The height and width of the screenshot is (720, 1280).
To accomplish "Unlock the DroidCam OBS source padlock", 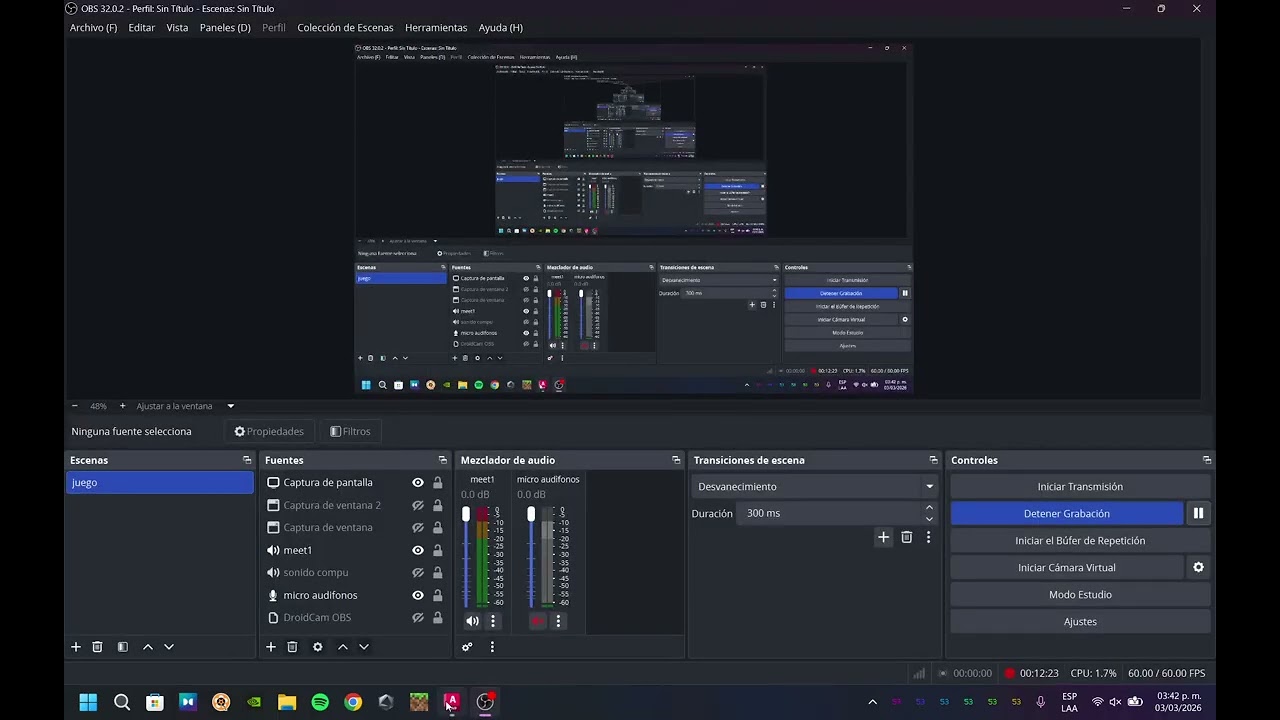I will pos(437,618).
